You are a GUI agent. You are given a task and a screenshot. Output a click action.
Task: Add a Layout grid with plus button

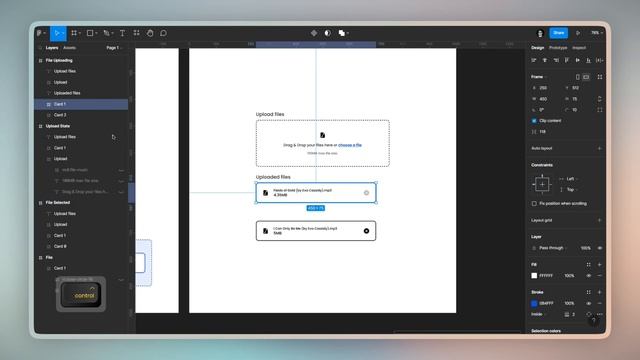[x=600, y=220]
